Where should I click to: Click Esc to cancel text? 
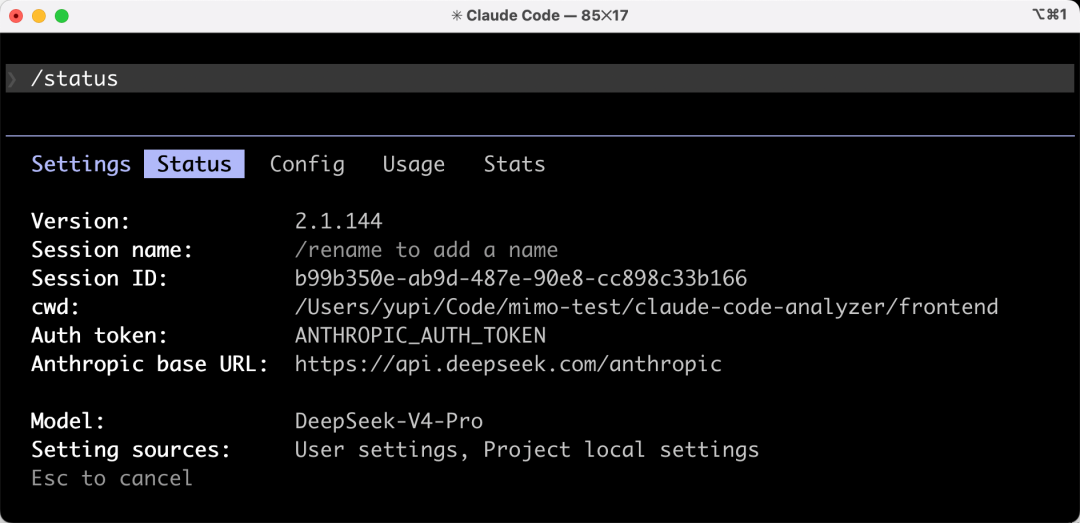112,478
